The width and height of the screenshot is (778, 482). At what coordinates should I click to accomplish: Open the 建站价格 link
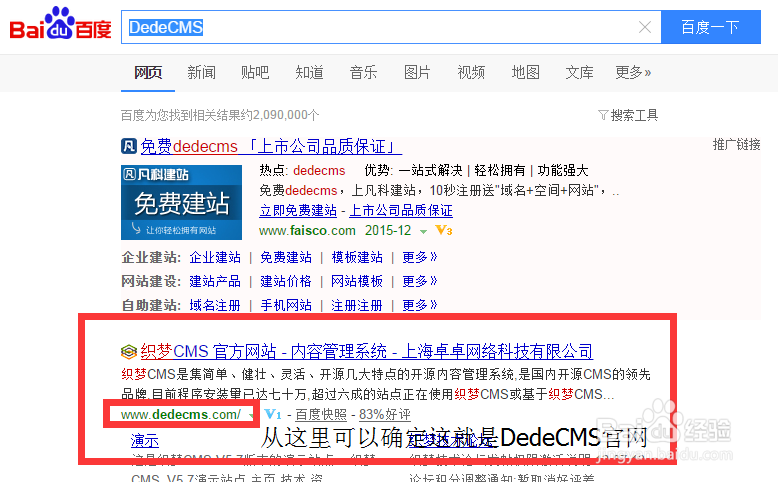[x=286, y=281]
